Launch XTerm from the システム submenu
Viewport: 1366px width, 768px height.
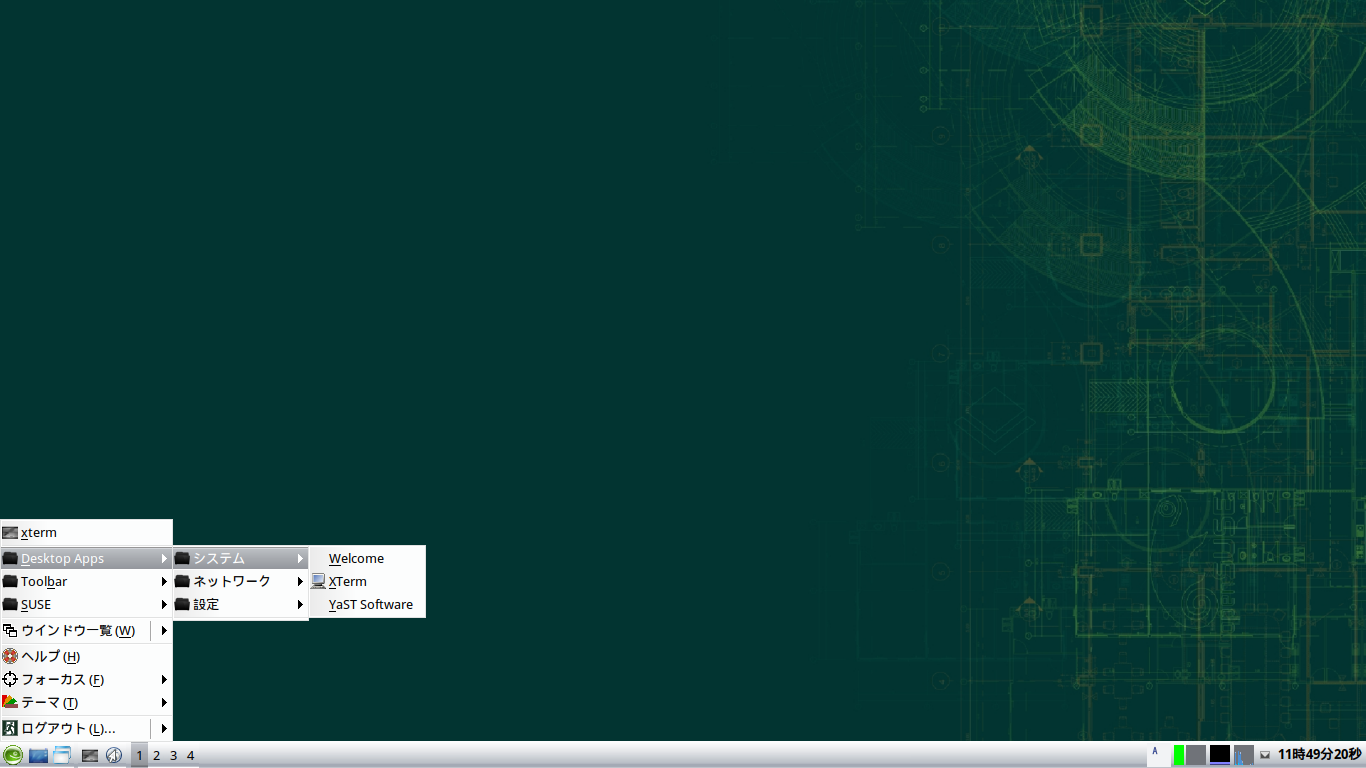pos(367,582)
